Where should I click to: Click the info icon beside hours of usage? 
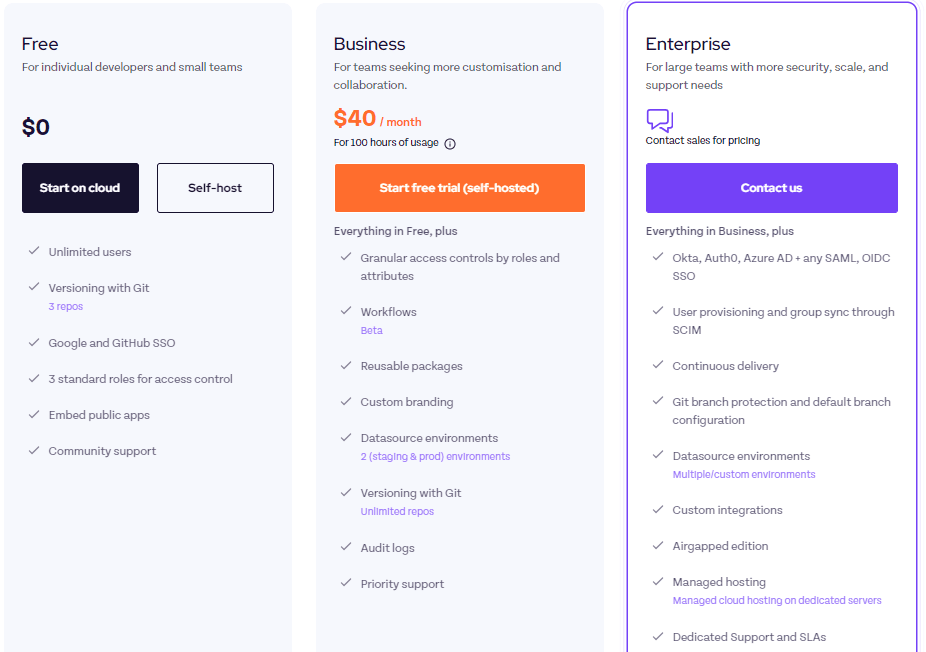point(449,144)
